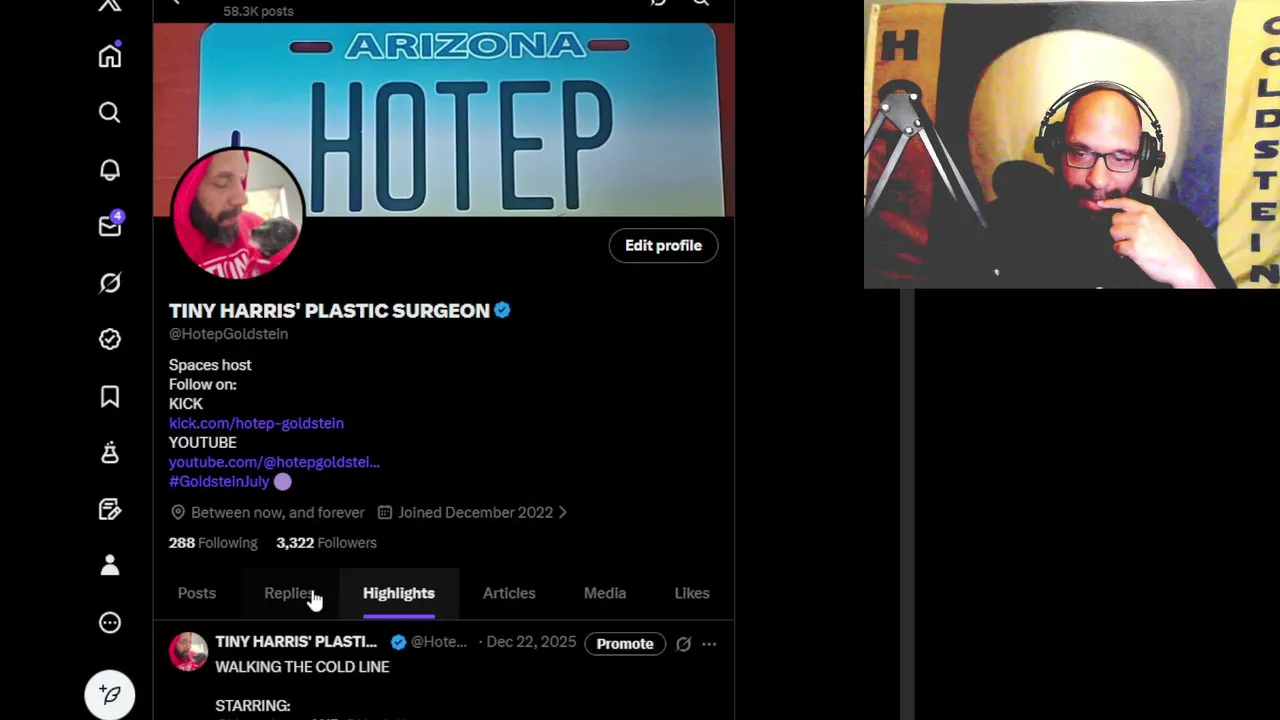Open the Bookmarks icon
The image size is (1280, 720).
110,397
